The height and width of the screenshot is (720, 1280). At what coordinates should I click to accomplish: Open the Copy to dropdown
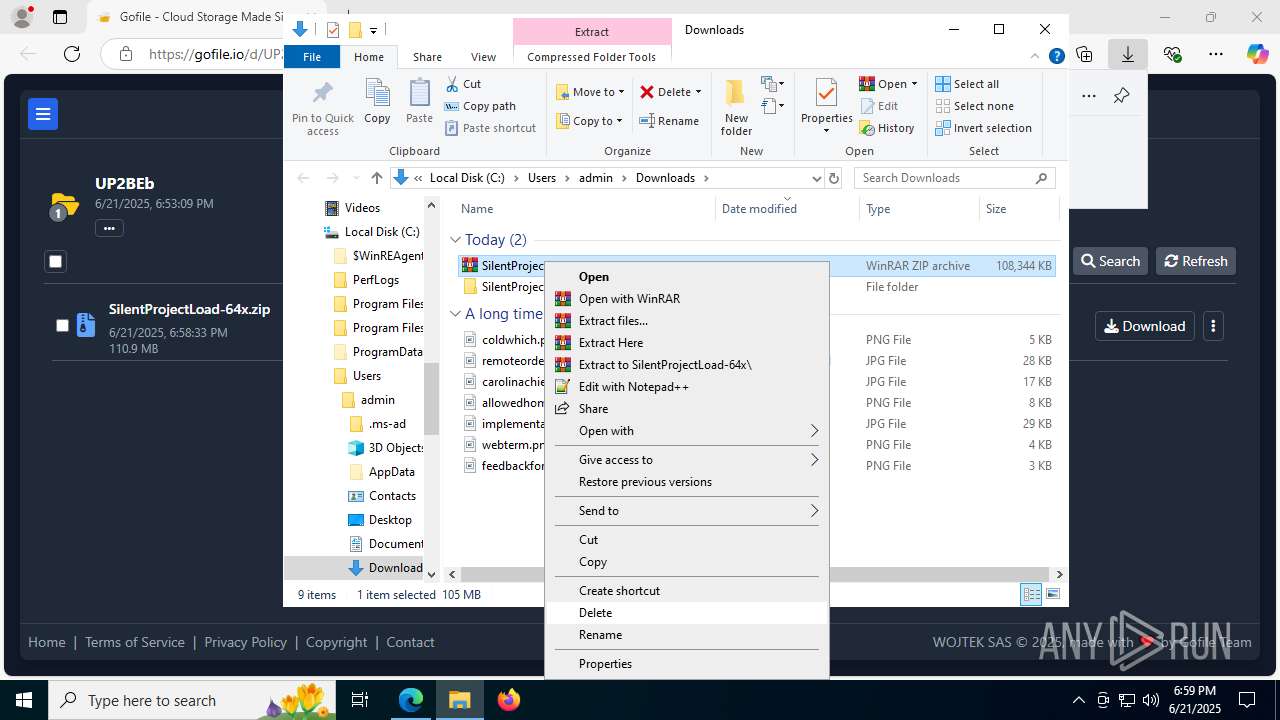click(591, 121)
